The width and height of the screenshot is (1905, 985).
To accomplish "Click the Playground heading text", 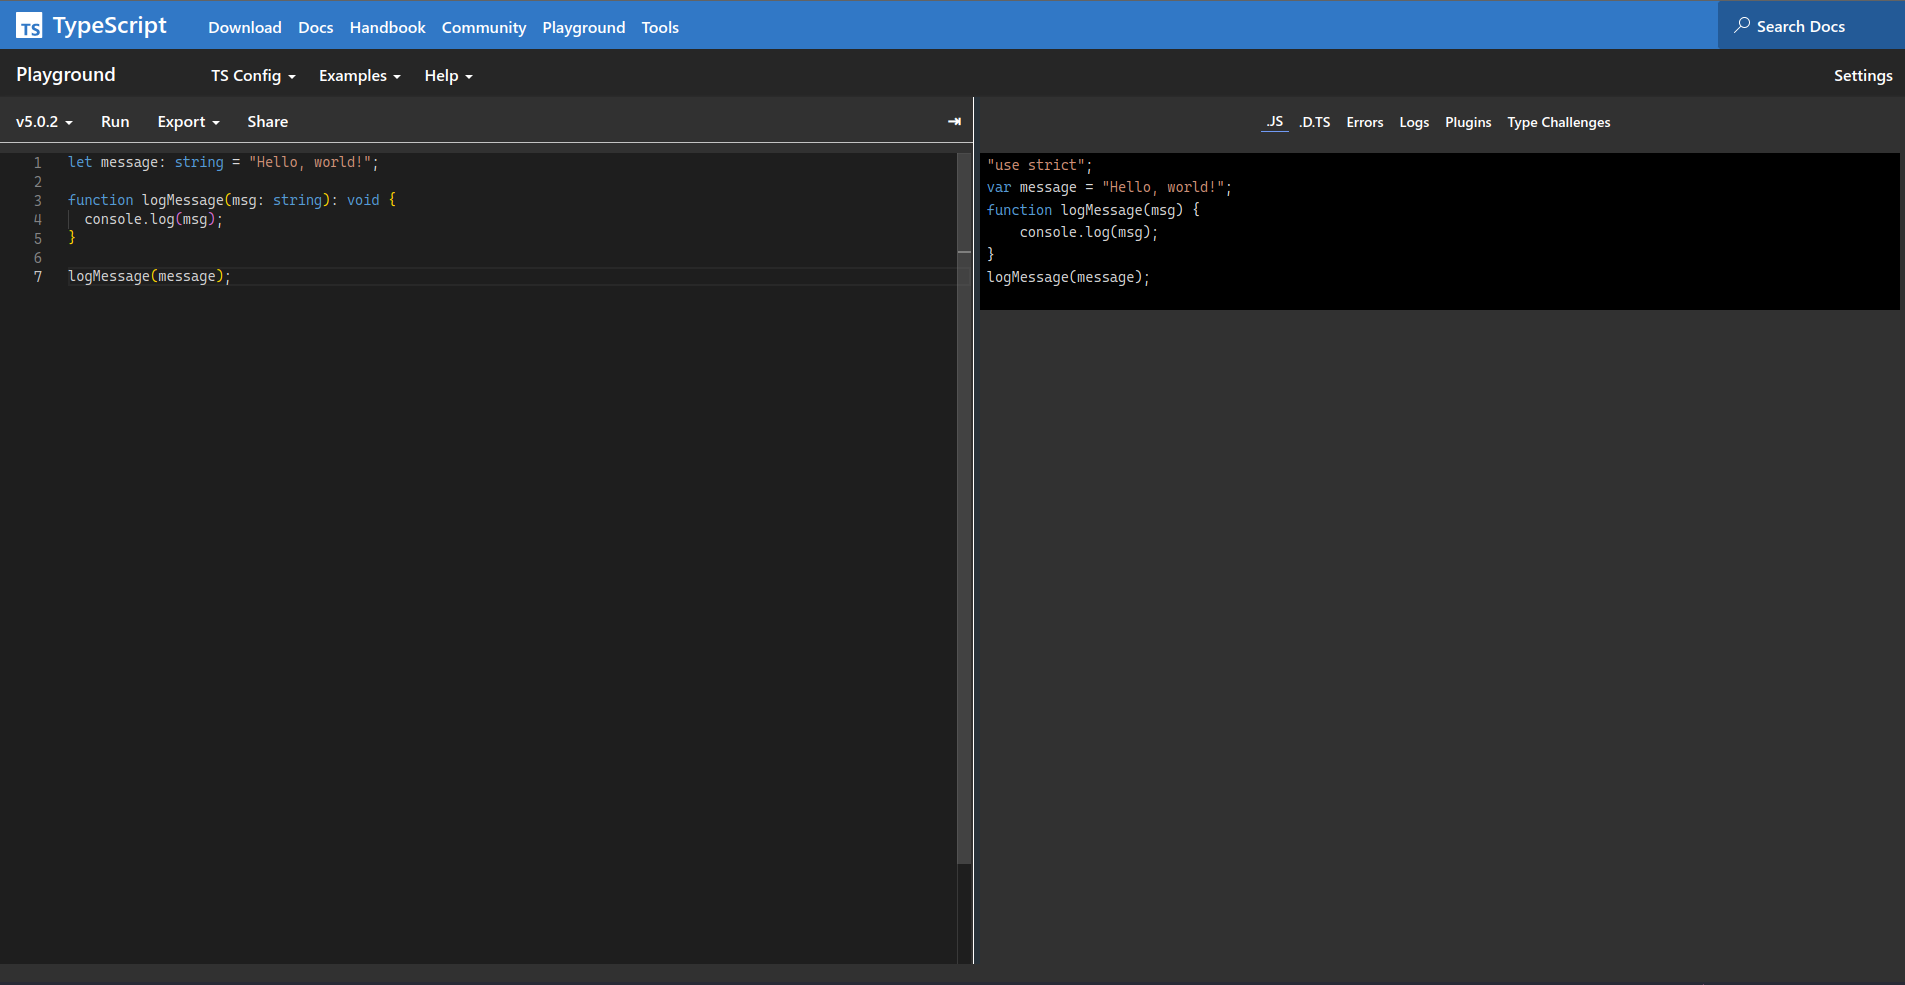I will pos(66,75).
